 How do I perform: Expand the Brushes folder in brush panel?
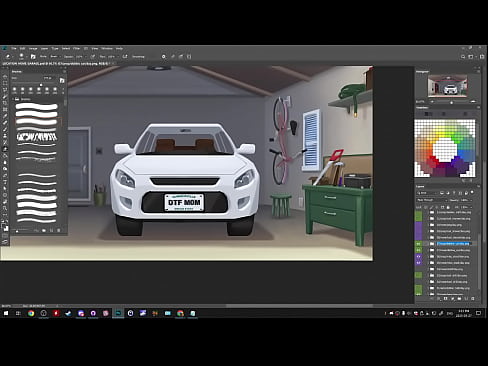(14, 99)
